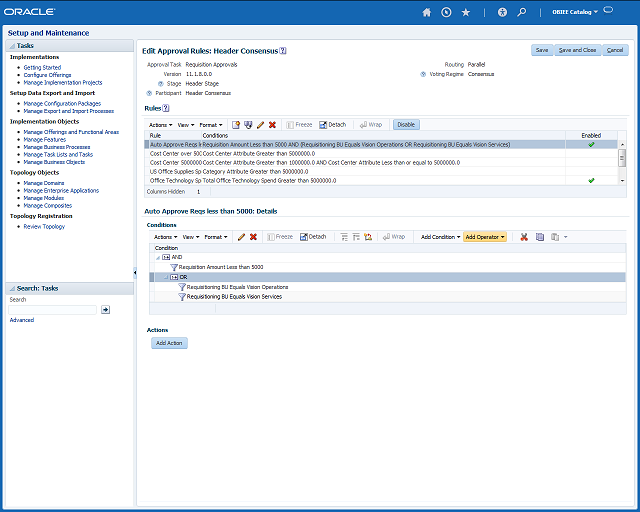Screen dimensions: 640x512
Task: Collapse the left Tasks pane splitter arrow
Action: pos(135,272)
